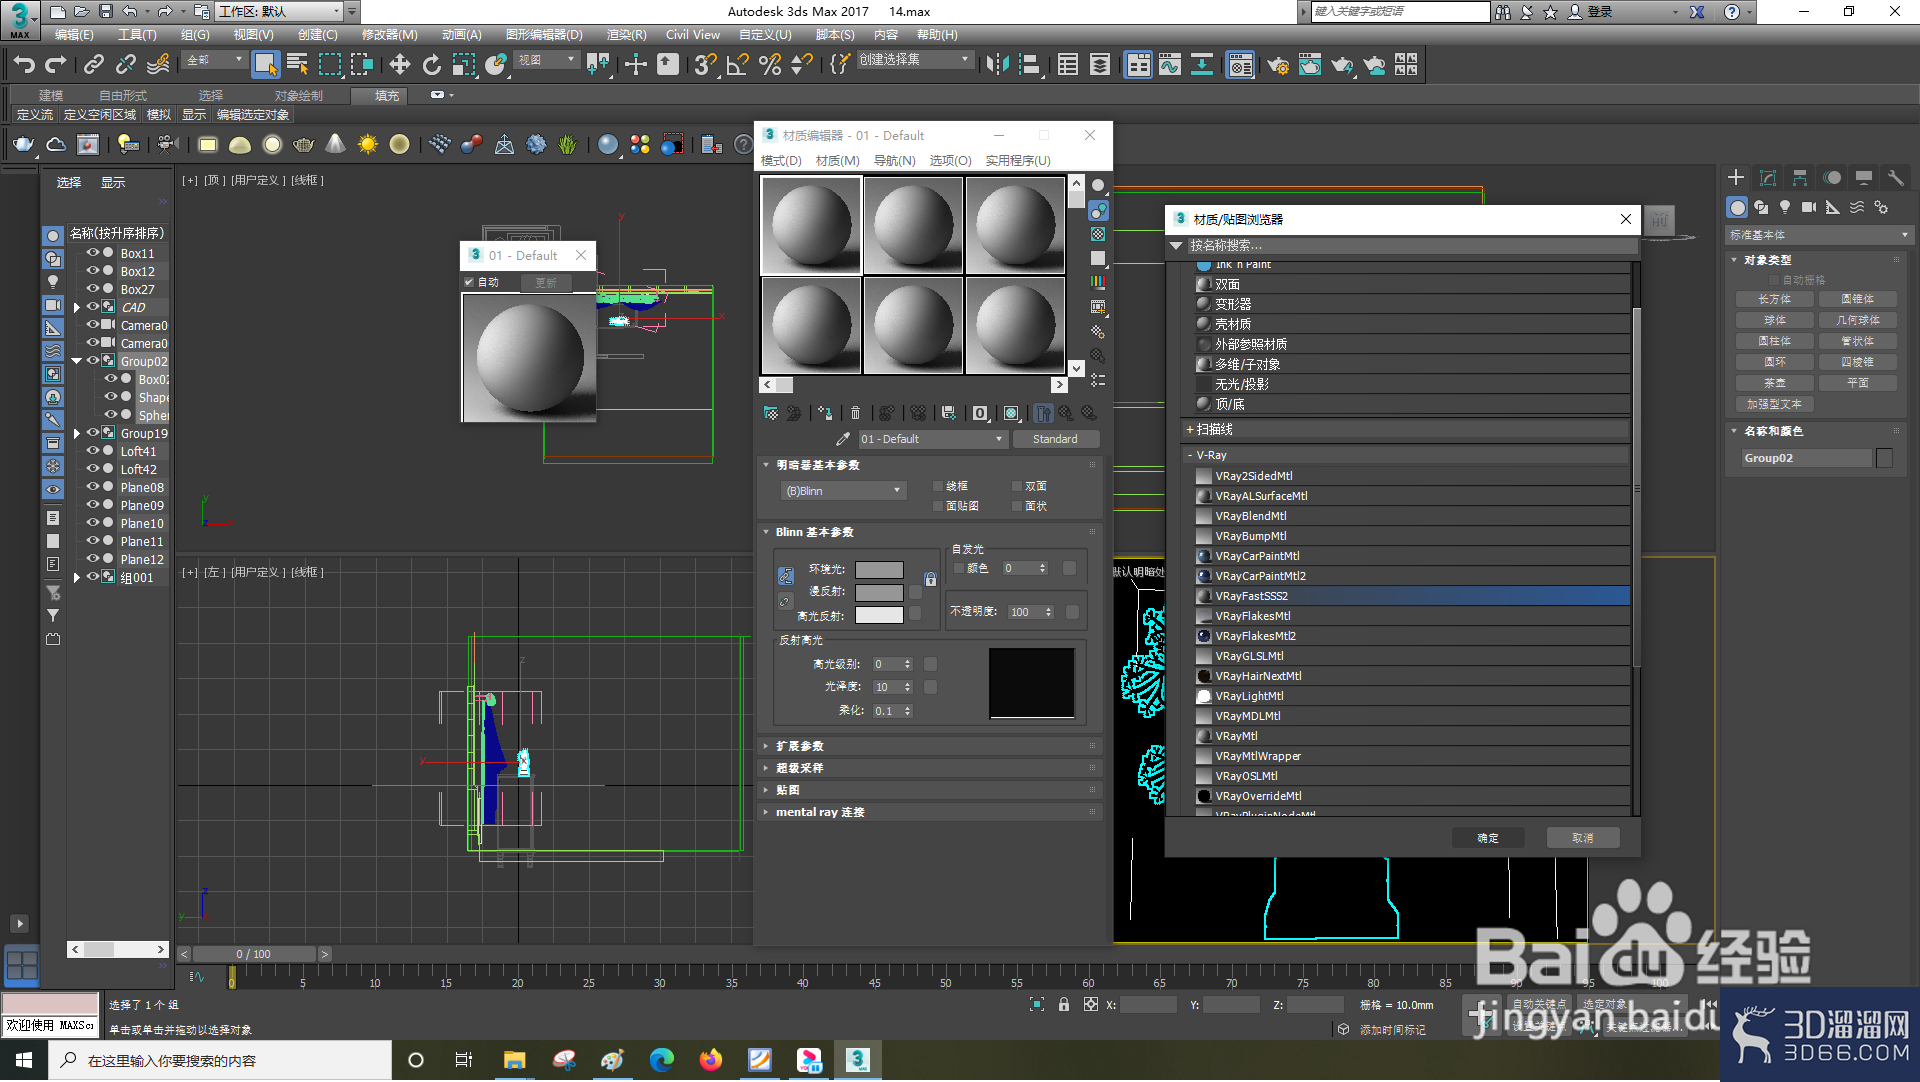Open the Rendering menu in main menu bar
The width and height of the screenshot is (1920, 1082).
(x=626, y=34)
